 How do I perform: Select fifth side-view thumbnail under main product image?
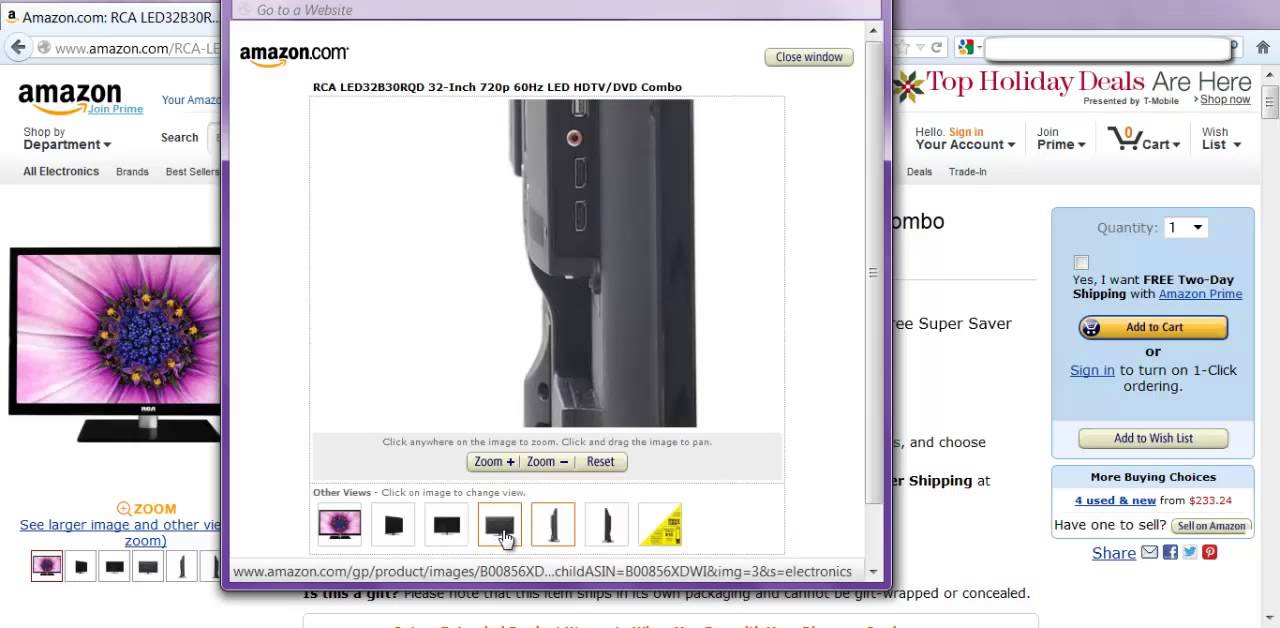click(182, 566)
